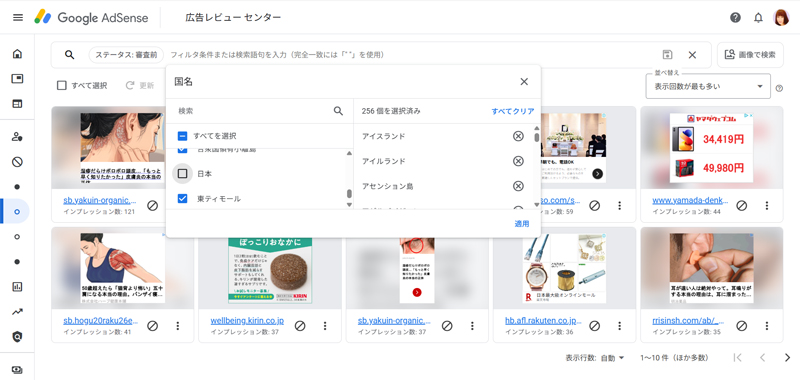The width and height of the screenshot is (800, 380).
Task: Apply the country filter with 適用
Action: pyautogui.click(x=521, y=223)
